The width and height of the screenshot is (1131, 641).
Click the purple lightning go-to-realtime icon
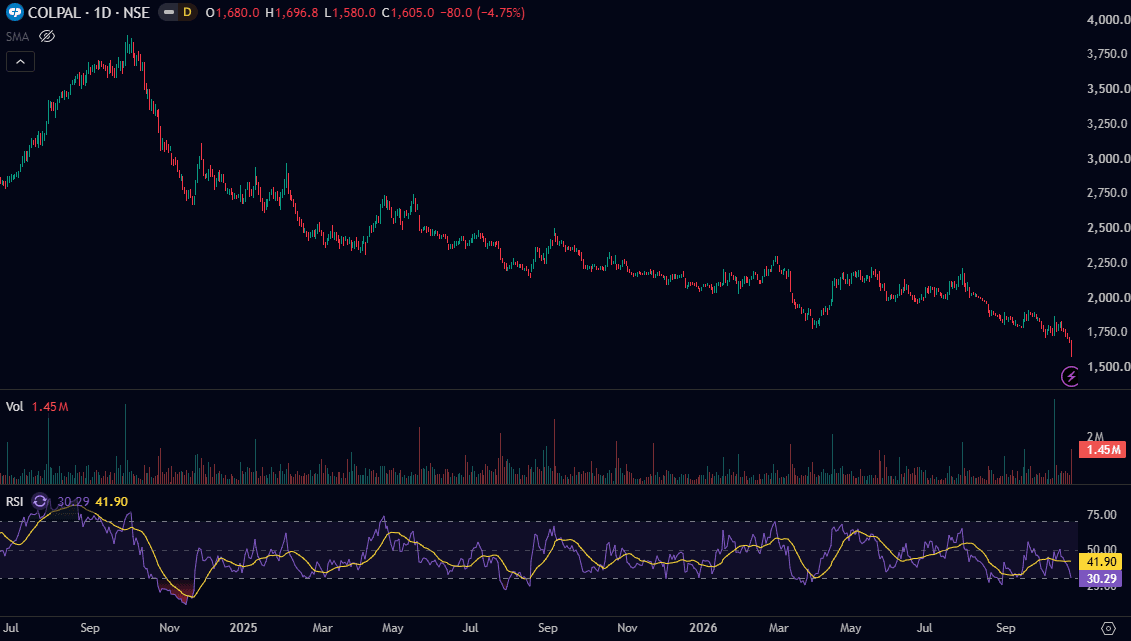1070,376
